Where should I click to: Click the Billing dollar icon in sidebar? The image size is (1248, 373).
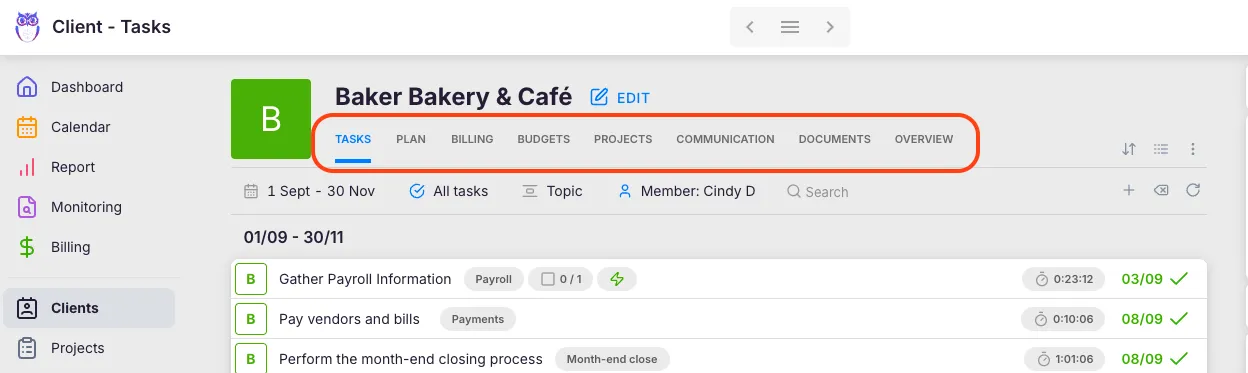(x=28, y=247)
